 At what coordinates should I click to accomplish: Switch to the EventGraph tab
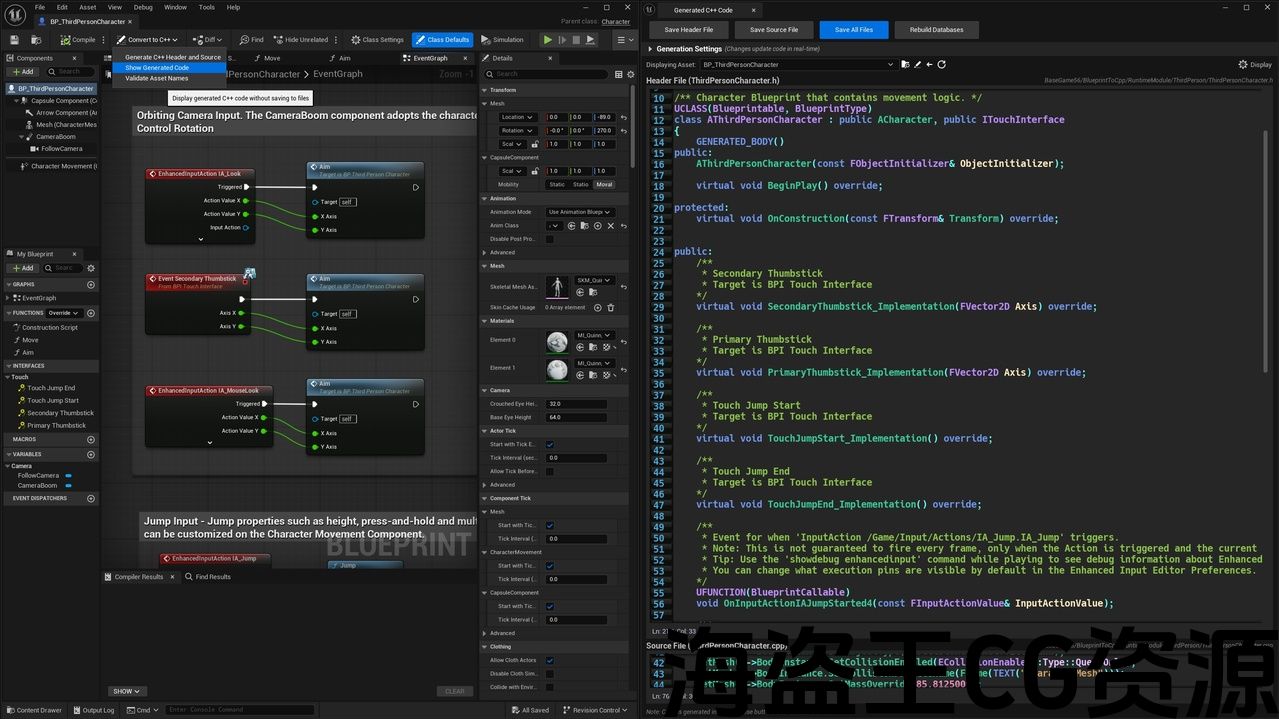pyautogui.click(x=430, y=58)
